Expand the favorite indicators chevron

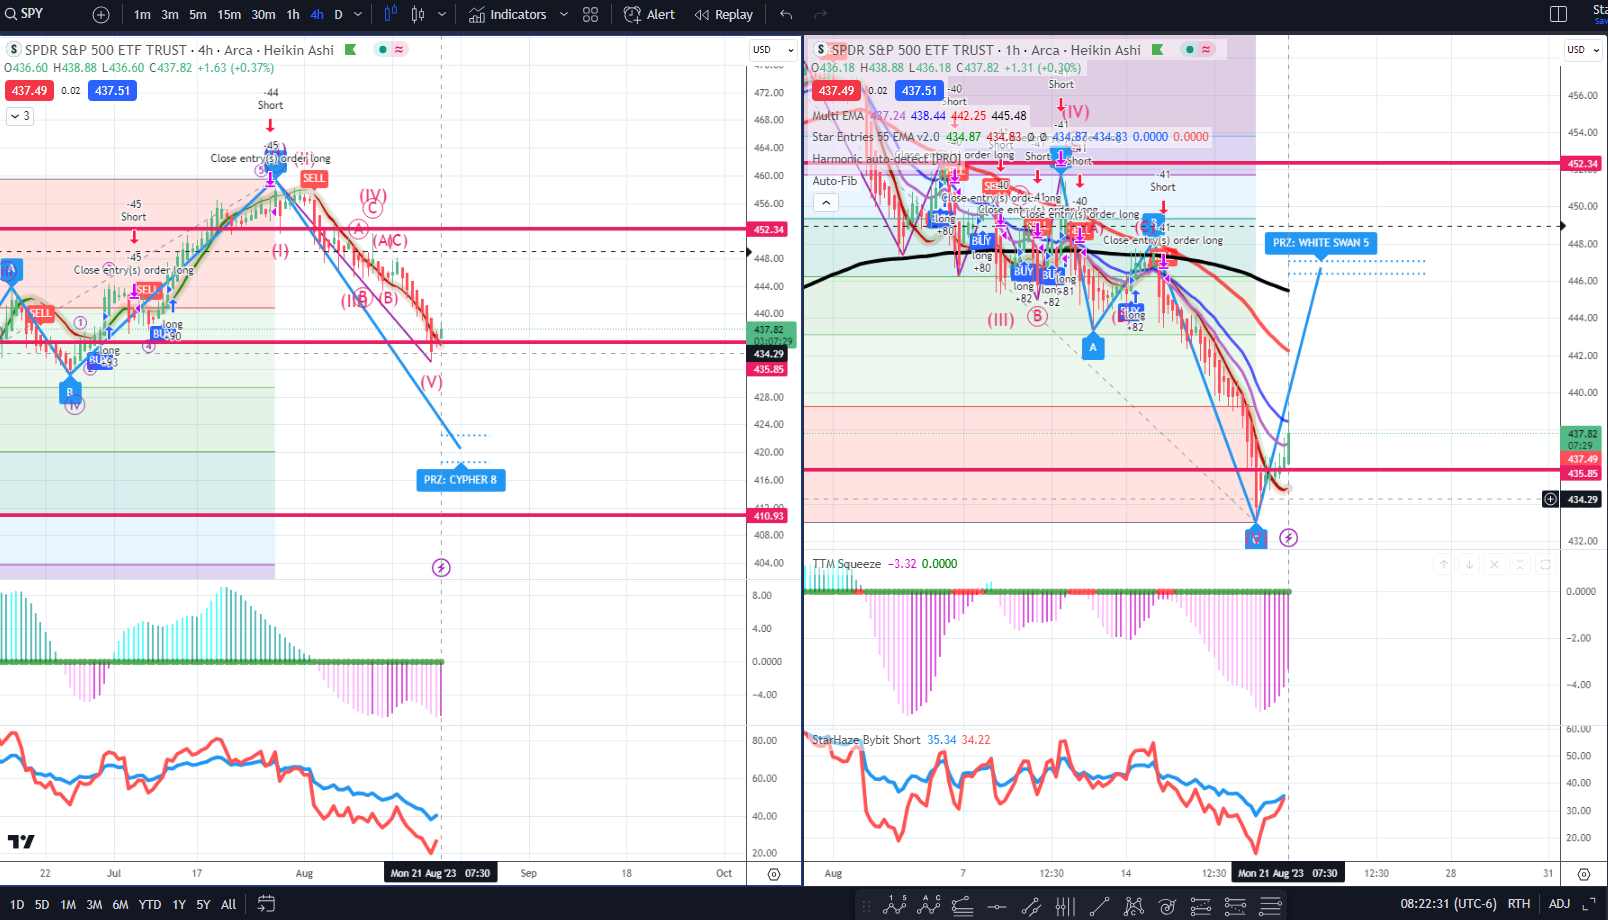pyautogui.click(x=564, y=15)
